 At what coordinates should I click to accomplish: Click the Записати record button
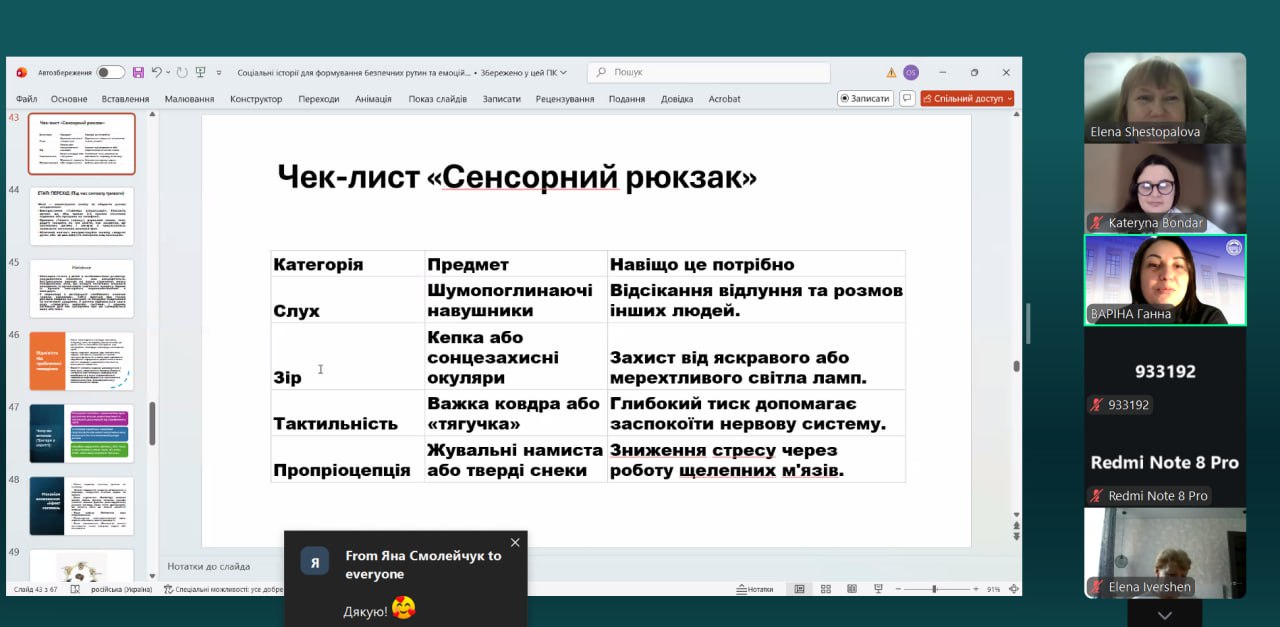864,99
